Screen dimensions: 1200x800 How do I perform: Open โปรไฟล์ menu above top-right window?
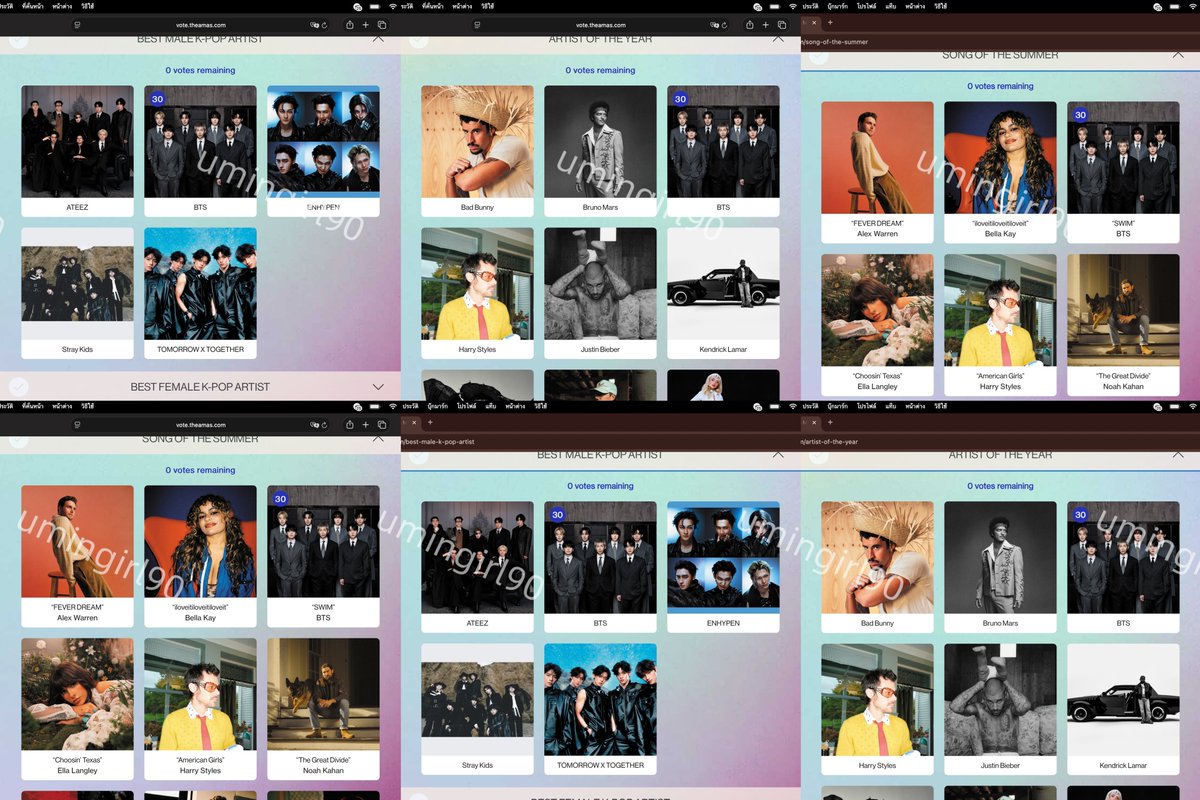click(866, 6)
